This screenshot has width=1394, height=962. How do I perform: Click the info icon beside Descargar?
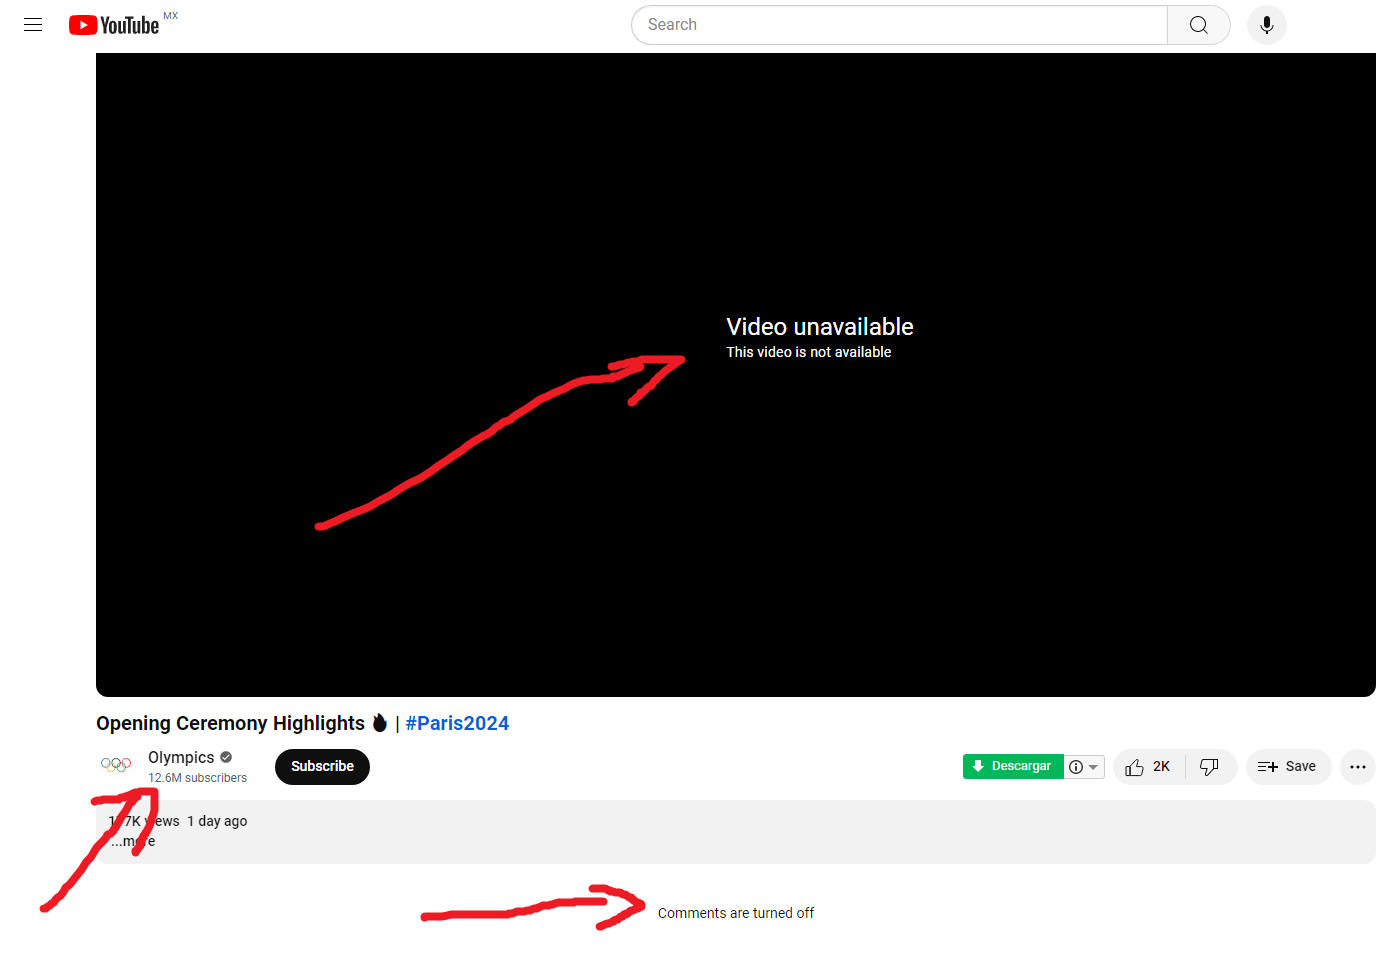click(x=1076, y=767)
